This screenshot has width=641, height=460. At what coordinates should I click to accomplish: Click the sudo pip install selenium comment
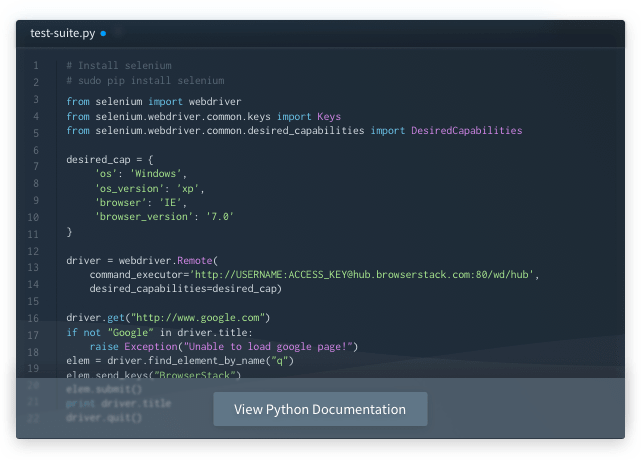pyautogui.click(x=145, y=80)
